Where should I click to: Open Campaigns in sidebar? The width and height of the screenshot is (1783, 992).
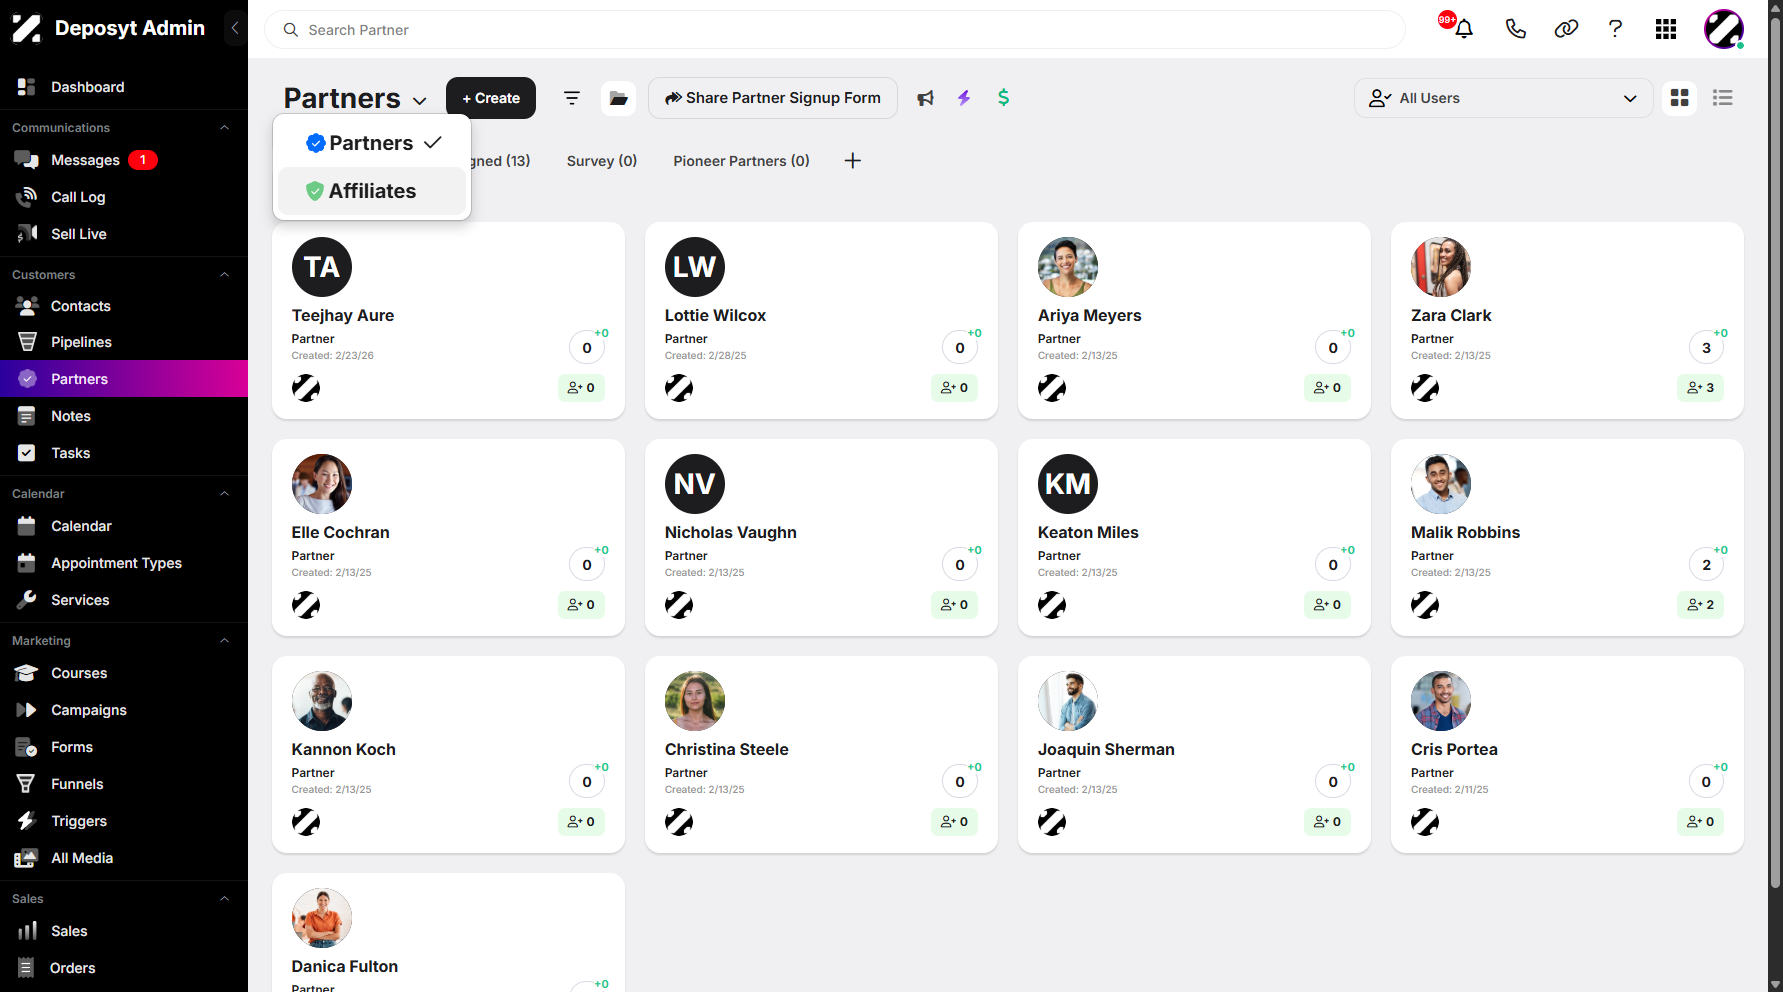pos(124,710)
